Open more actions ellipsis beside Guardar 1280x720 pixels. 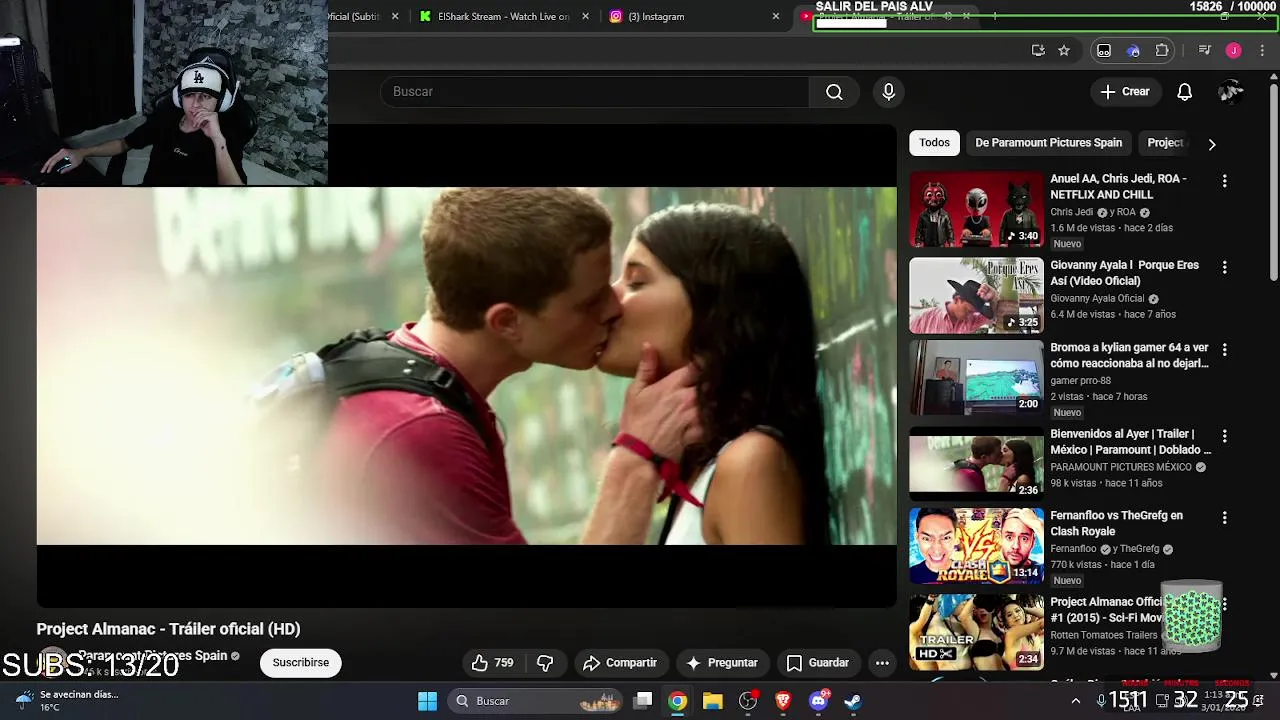(x=882, y=663)
